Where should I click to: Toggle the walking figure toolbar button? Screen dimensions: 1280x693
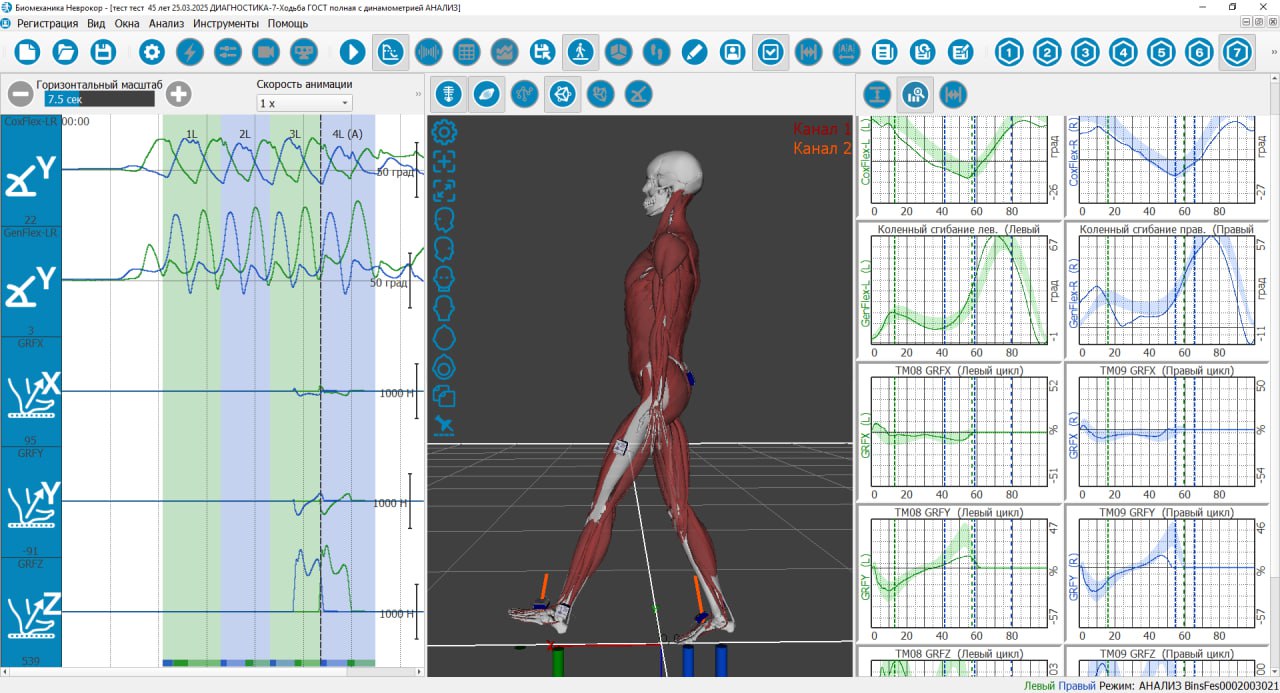[x=580, y=52]
